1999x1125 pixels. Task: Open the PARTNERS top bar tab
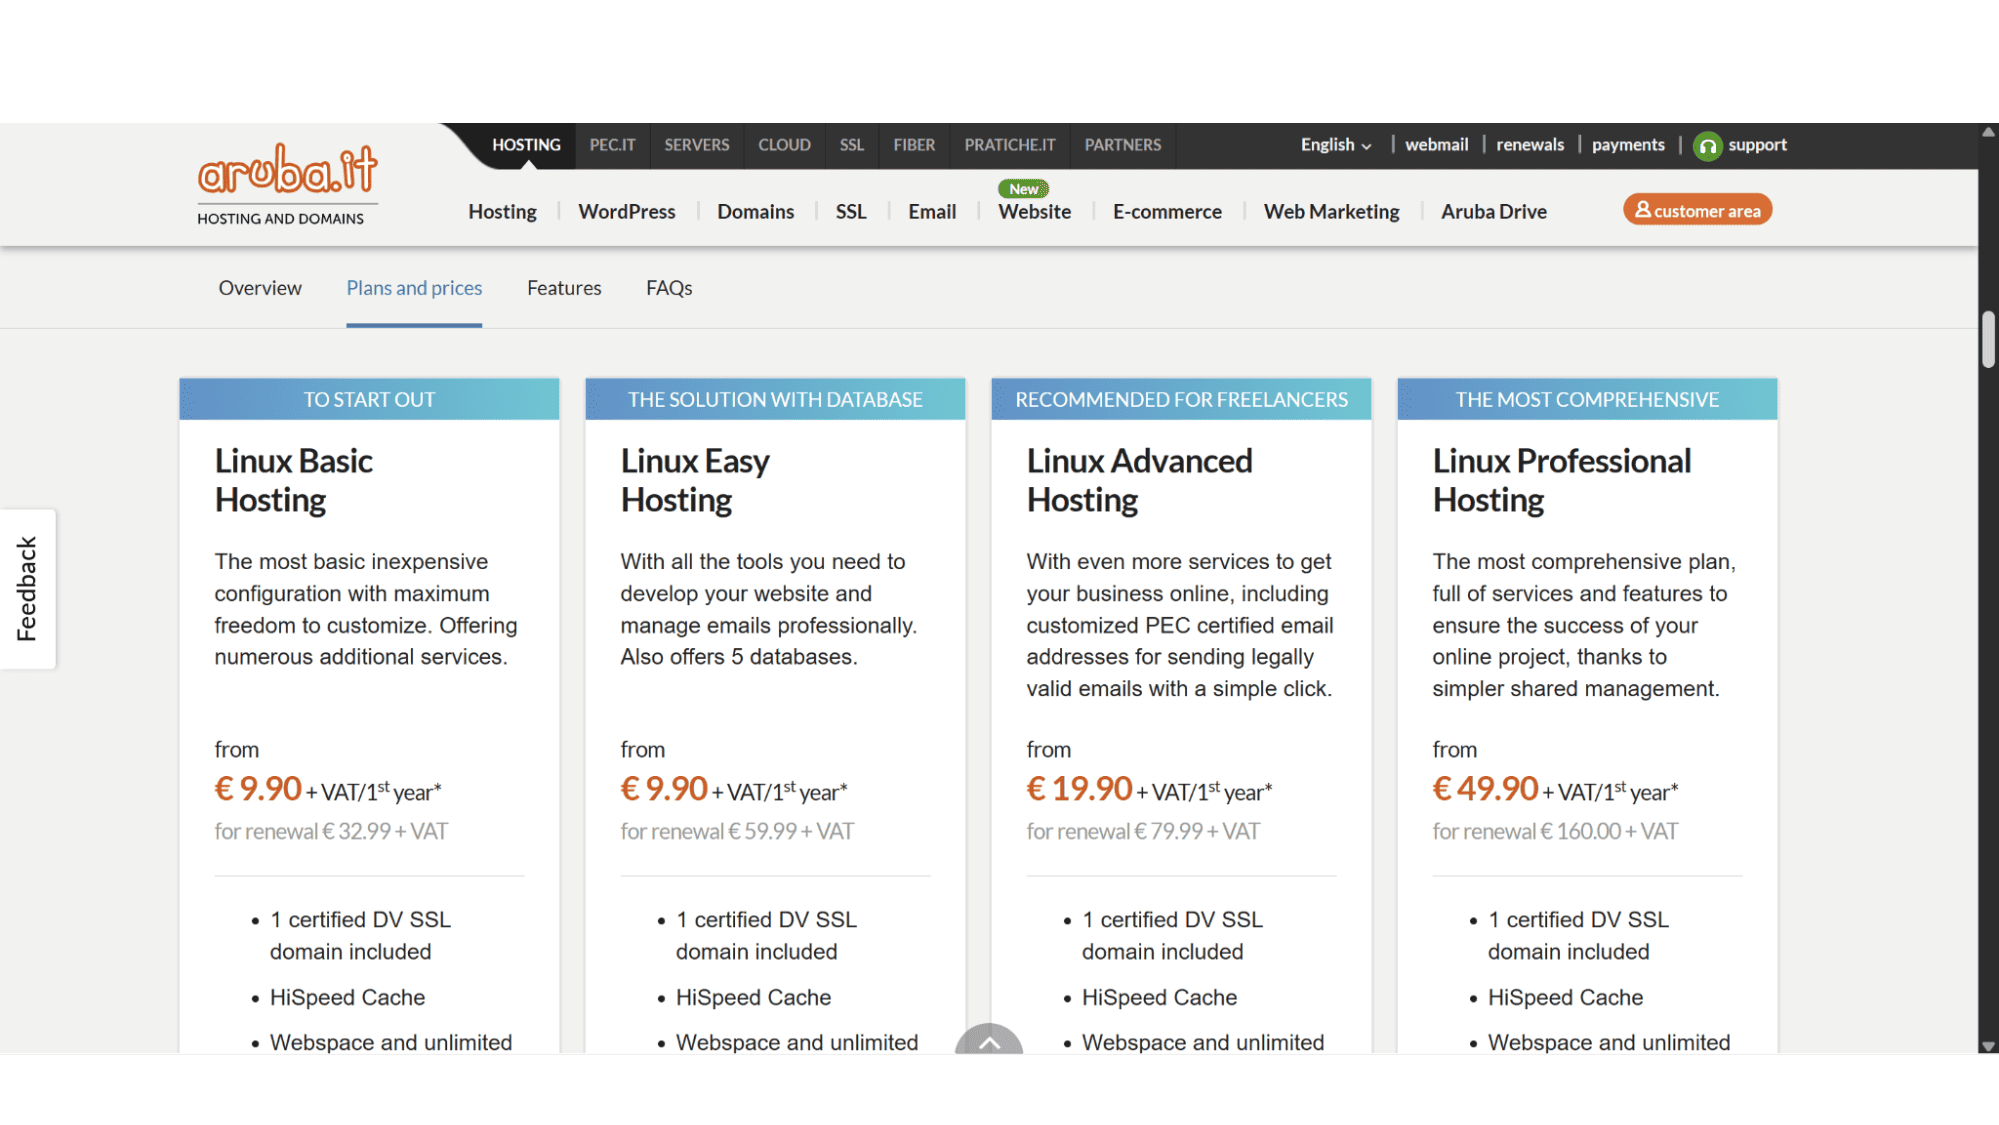coord(1123,145)
